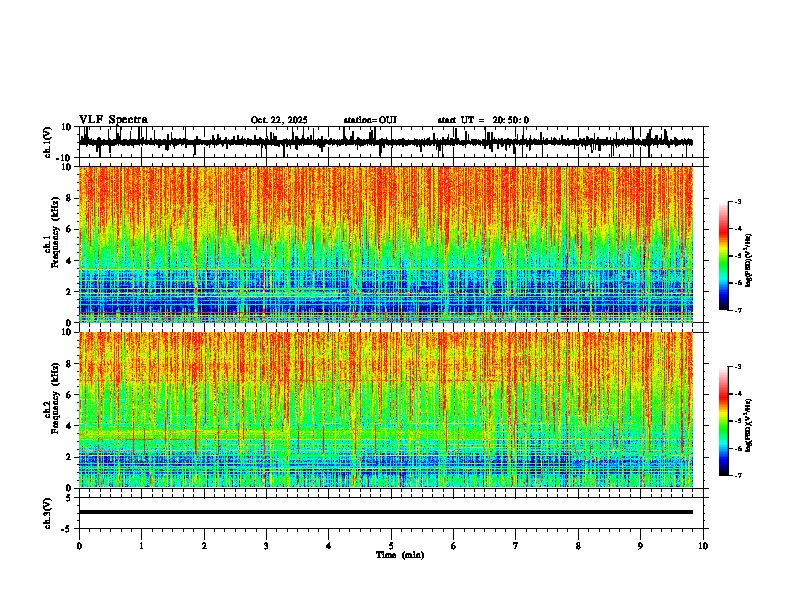Click the "6" kHz tick of ch.2 spectrogram
This screenshot has height=612, width=792.
click(70, 394)
